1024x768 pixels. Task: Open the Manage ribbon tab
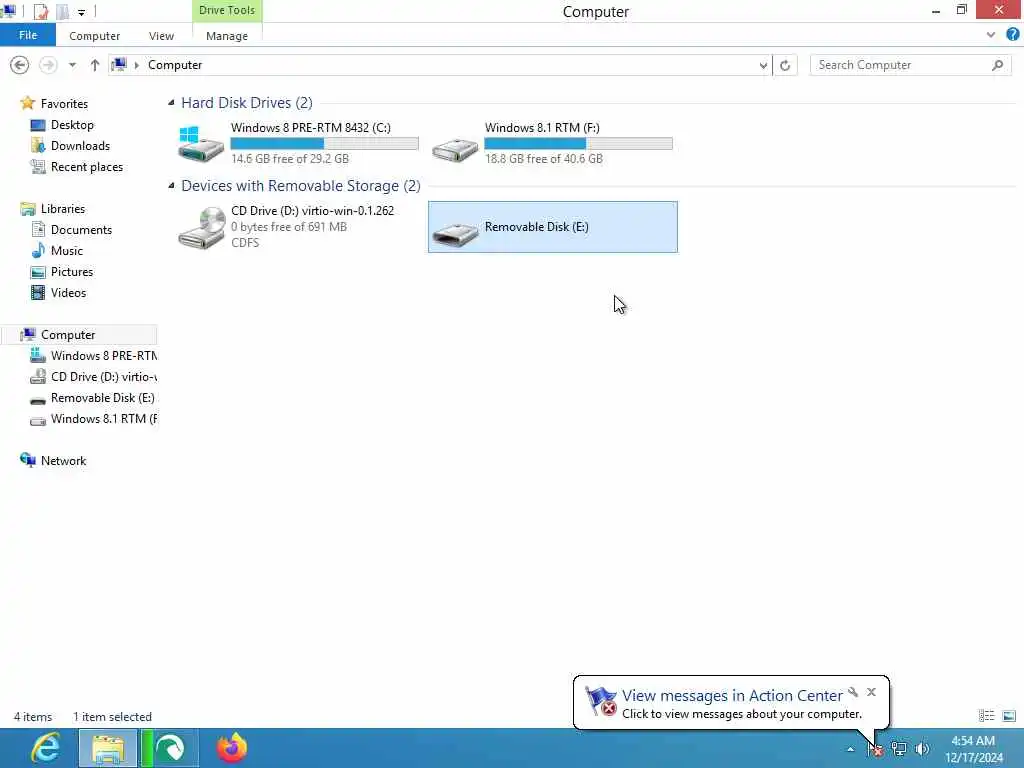click(227, 36)
